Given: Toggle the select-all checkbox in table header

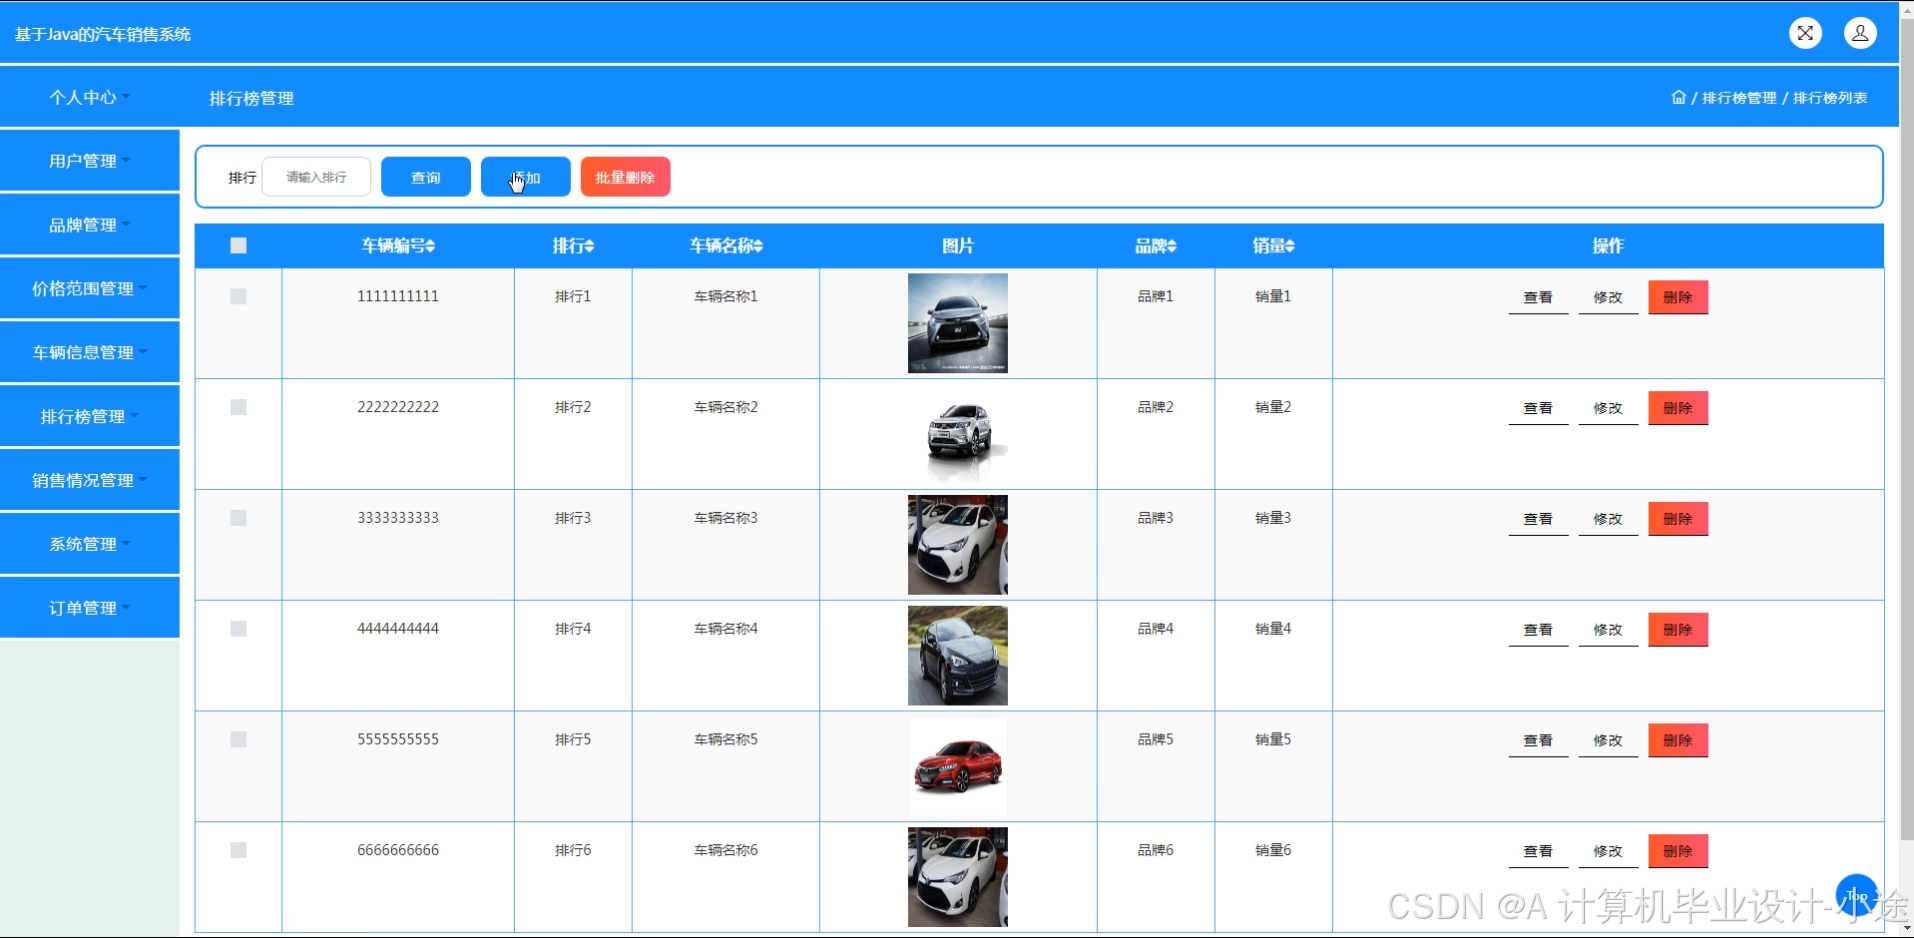Looking at the screenshot, I should [238, 246].
